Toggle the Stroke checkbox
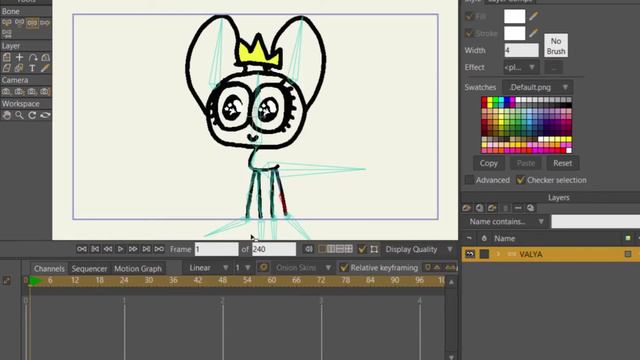Viewport: 640px width, 360px height. click(469, 33)
